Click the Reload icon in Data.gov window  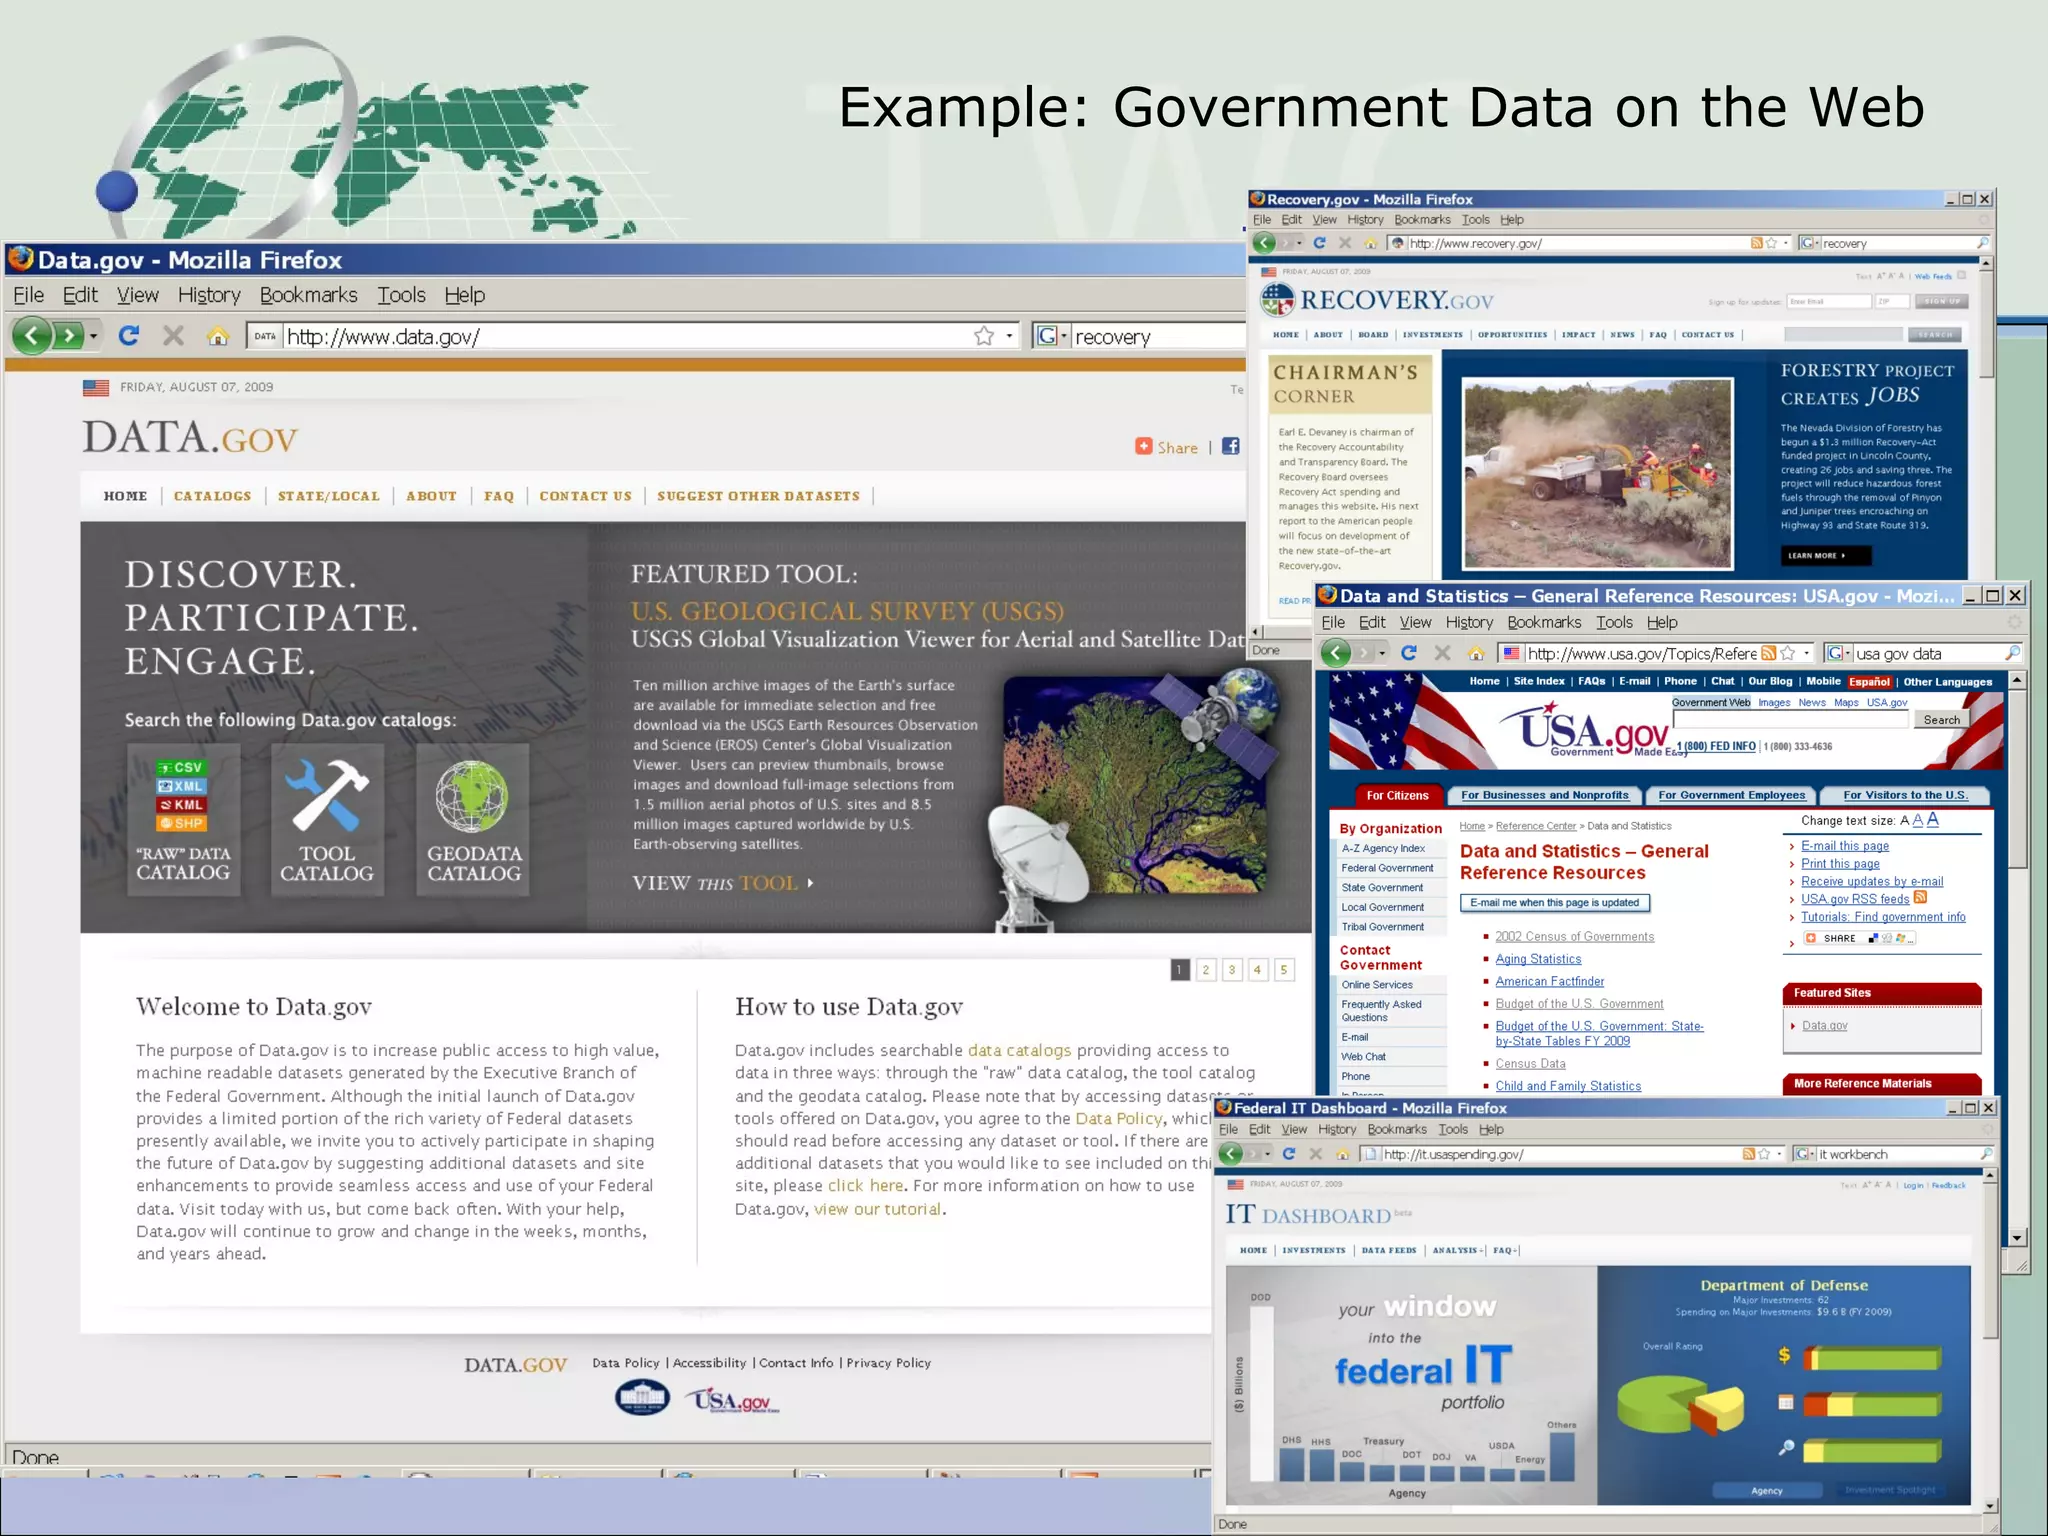(129, 336)
